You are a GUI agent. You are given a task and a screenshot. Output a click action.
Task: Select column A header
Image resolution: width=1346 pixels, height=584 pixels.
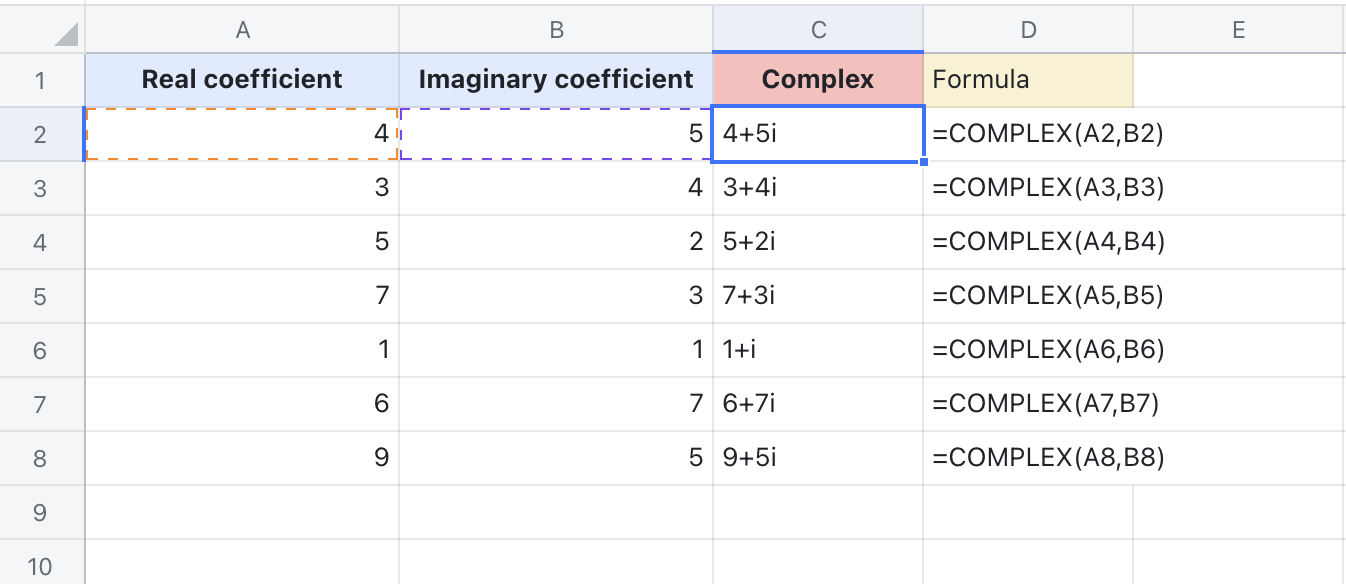[x=242, y=29]
